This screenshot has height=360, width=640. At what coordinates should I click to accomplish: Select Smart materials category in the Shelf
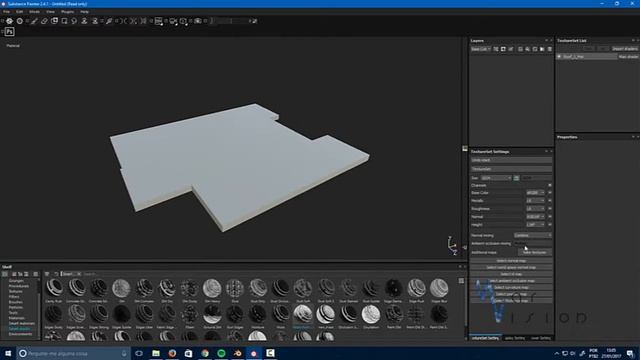(x=22, y=323)
